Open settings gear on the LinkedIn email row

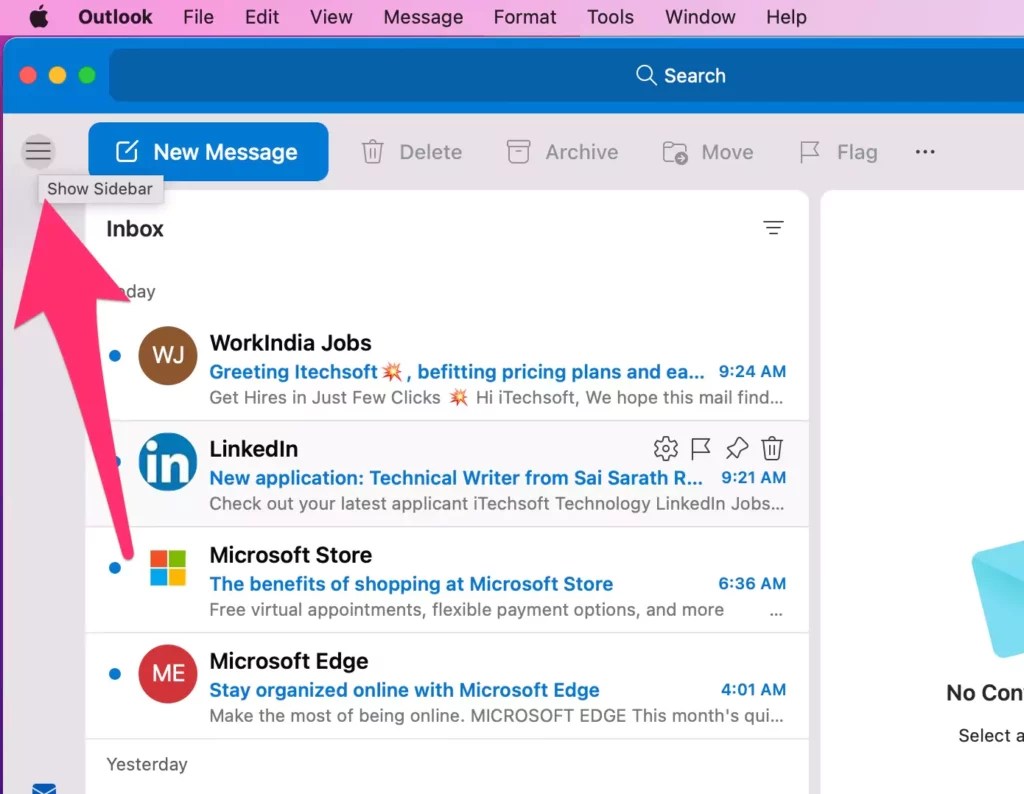click(x=665, y=448)
